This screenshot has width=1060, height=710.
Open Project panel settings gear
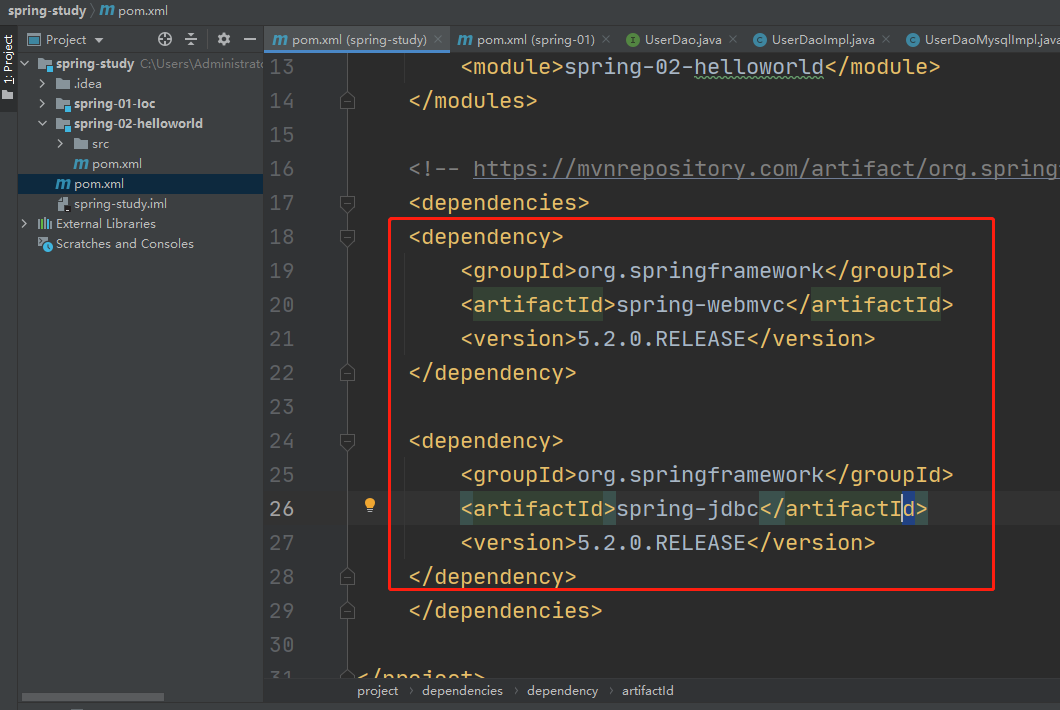[x=223, y=40]
